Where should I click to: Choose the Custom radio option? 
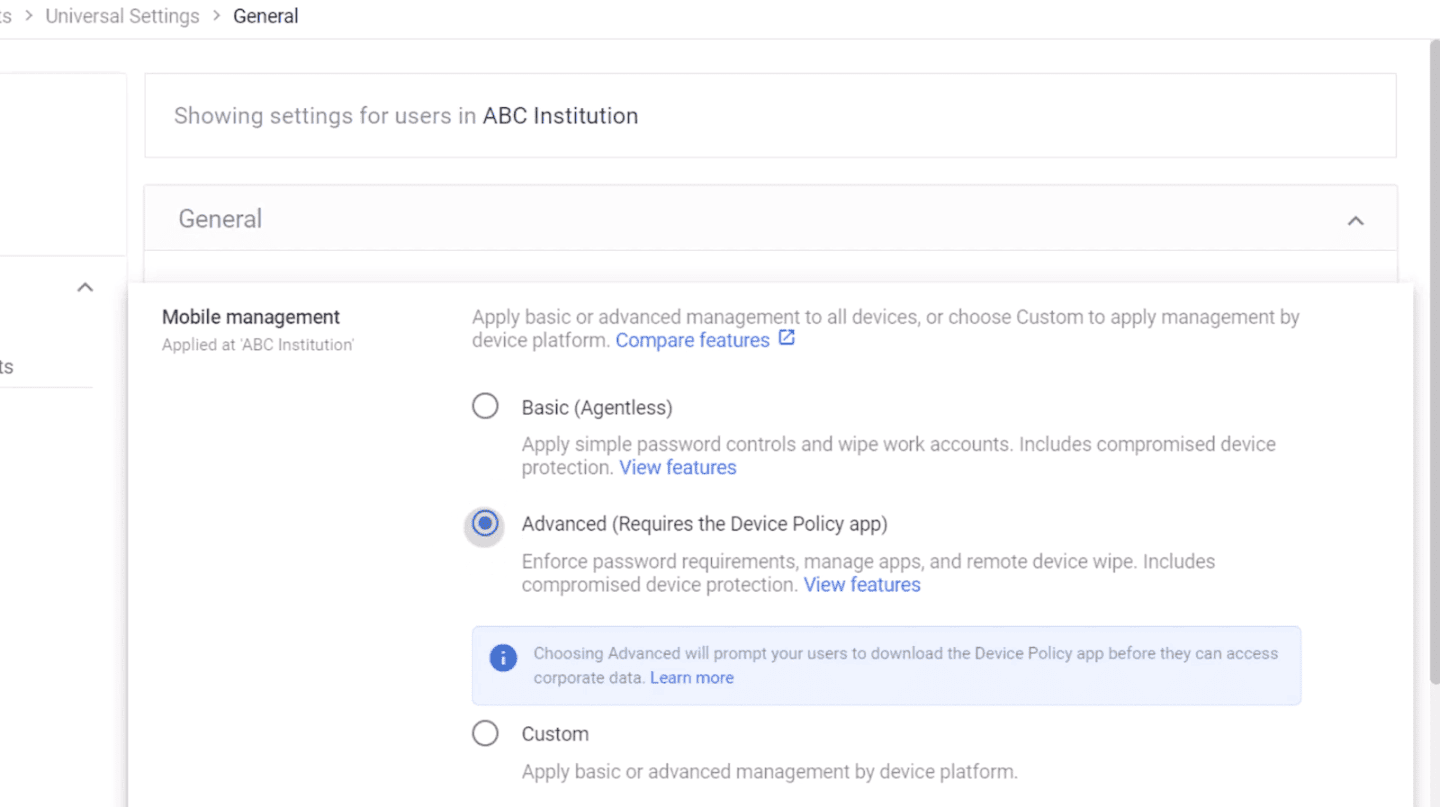485,733
